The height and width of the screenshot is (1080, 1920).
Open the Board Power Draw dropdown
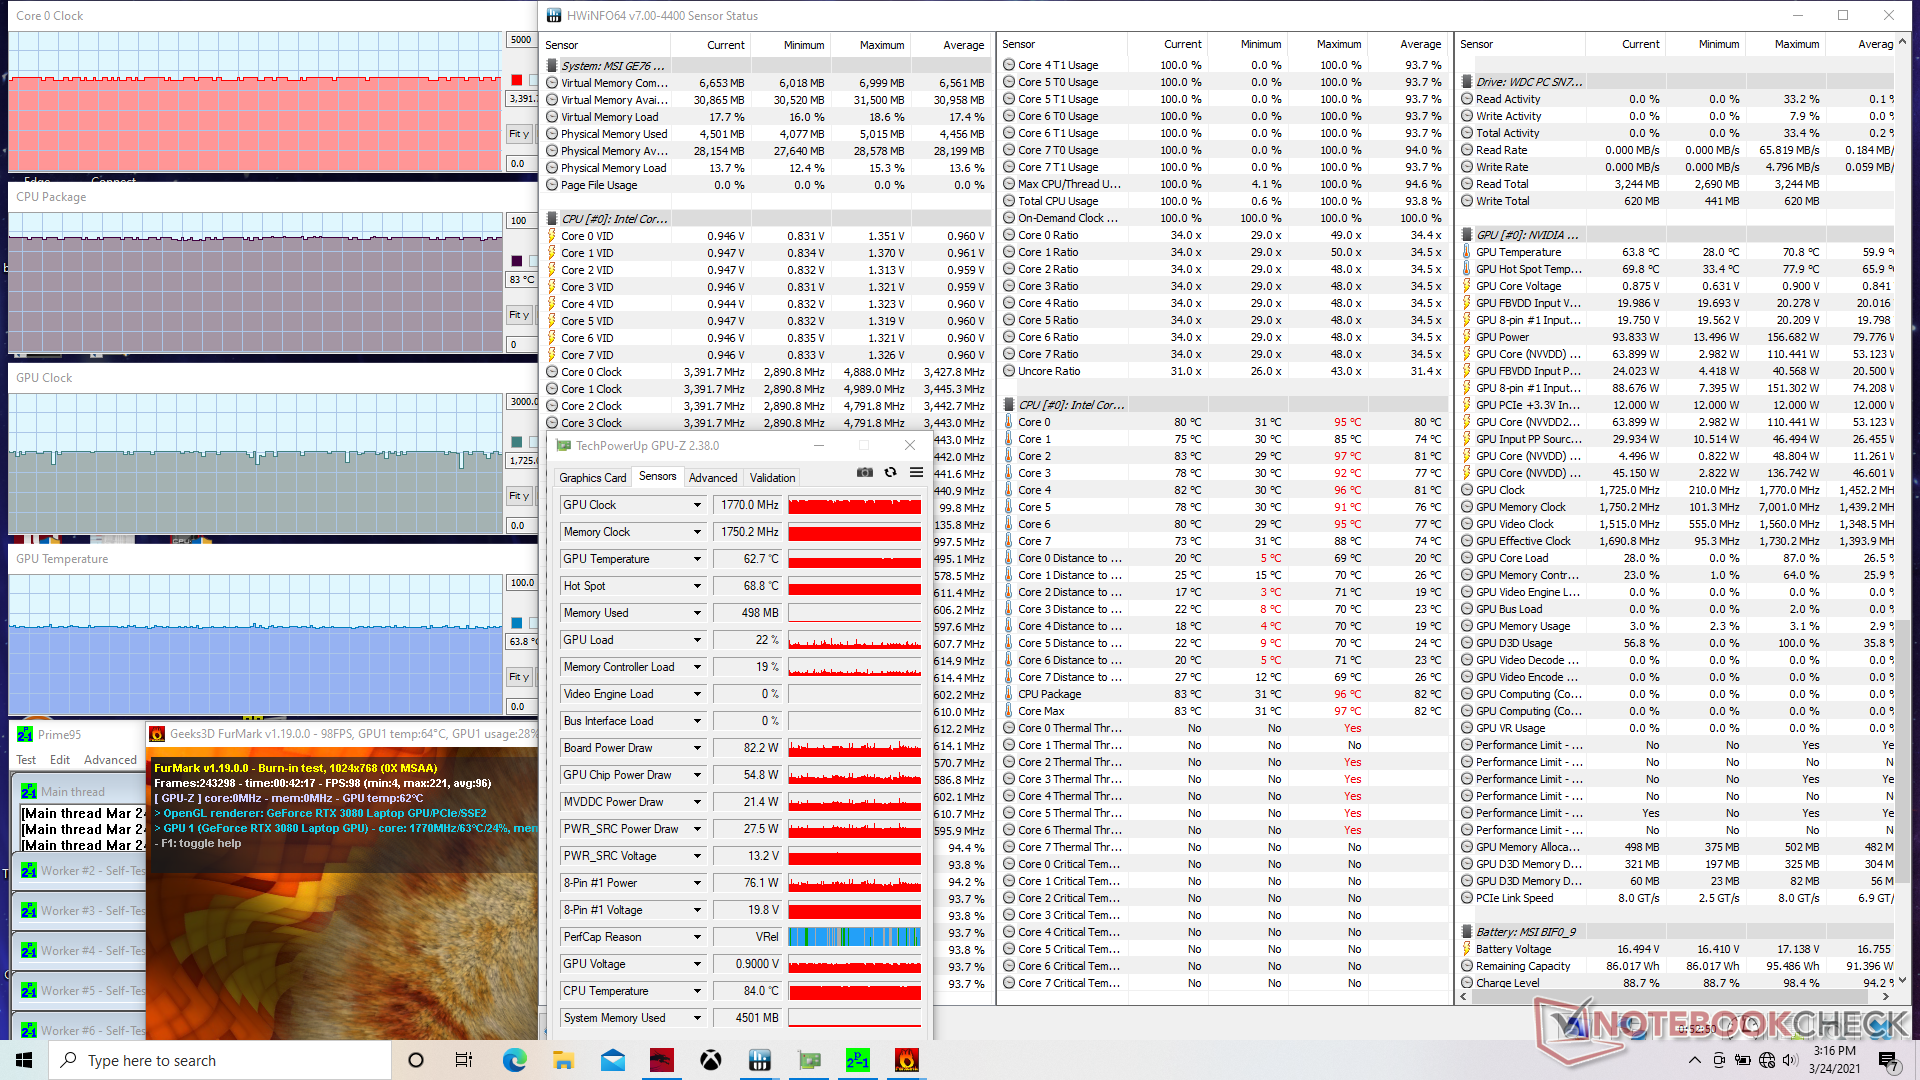[x=697, y=748]
